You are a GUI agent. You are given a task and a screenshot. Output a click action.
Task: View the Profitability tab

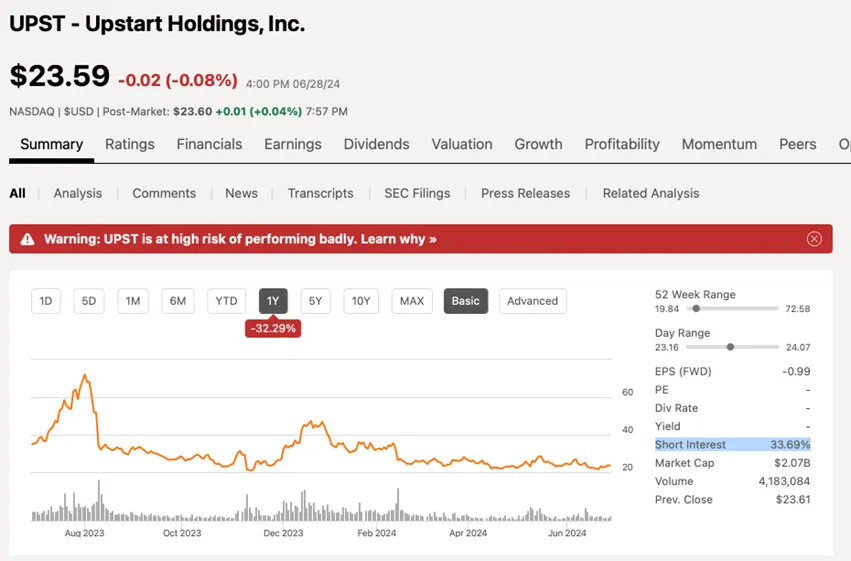622,144
